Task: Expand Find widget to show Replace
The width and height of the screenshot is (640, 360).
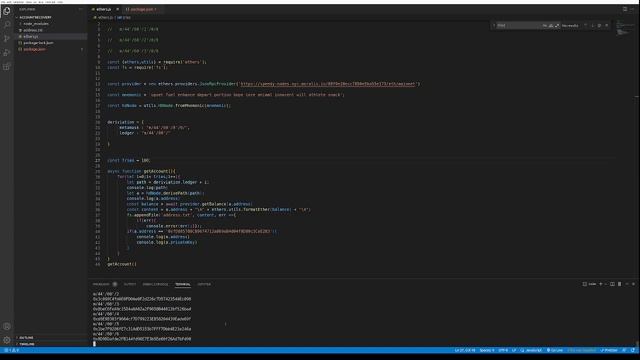Action: [x=494, y=25]
